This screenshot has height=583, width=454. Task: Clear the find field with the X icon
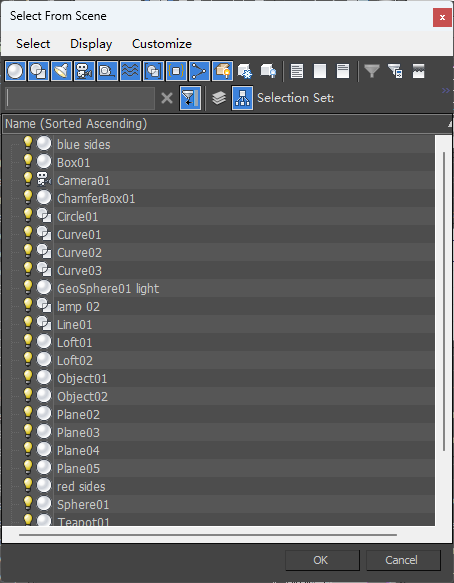pyautogui.click(x=167, y=99)
